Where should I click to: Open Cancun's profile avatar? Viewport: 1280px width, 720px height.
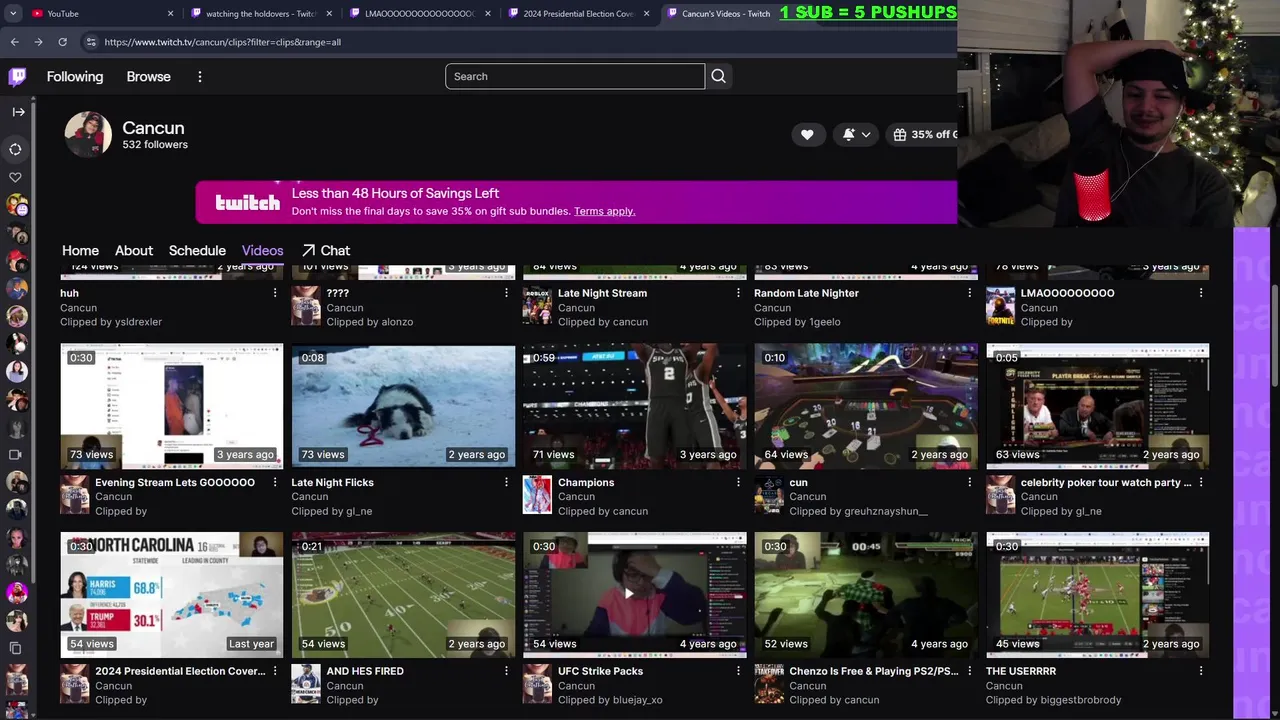pyautogui.click(x=88, y=134)
